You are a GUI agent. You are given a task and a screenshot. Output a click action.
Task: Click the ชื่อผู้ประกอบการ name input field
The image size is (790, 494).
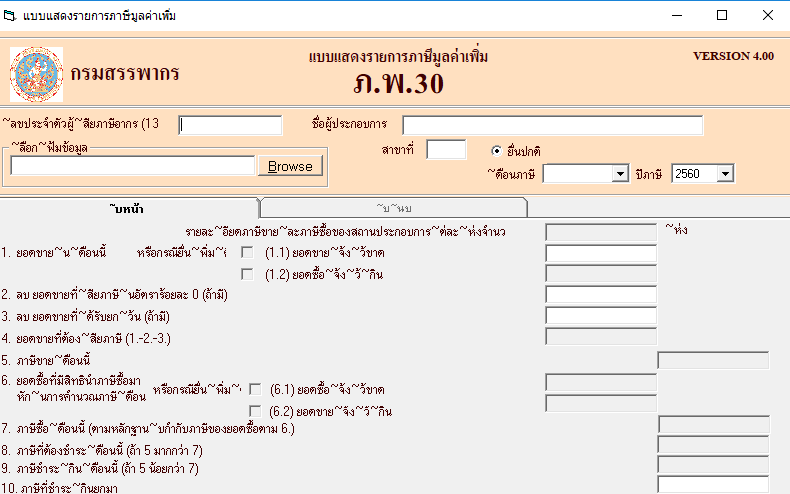tap(552, 125)
